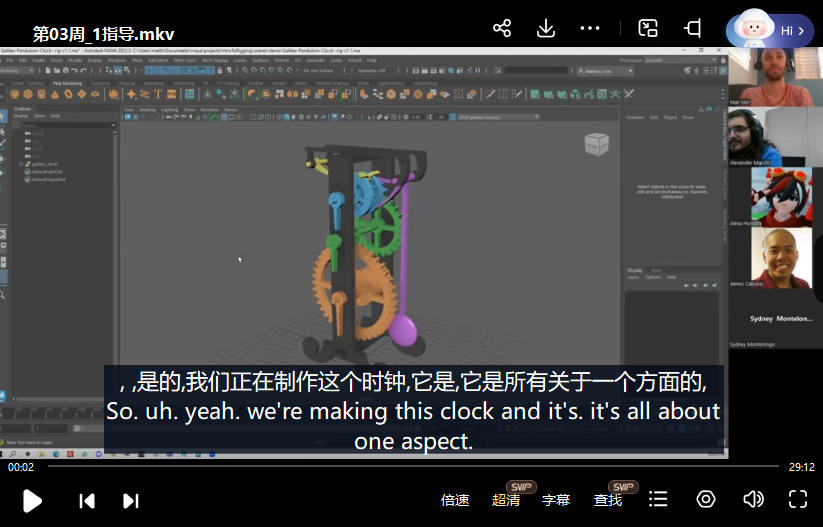Click the rotate screen icon beside Hi
The width and height of the screenshot is (823, 527).
[692, 28]
